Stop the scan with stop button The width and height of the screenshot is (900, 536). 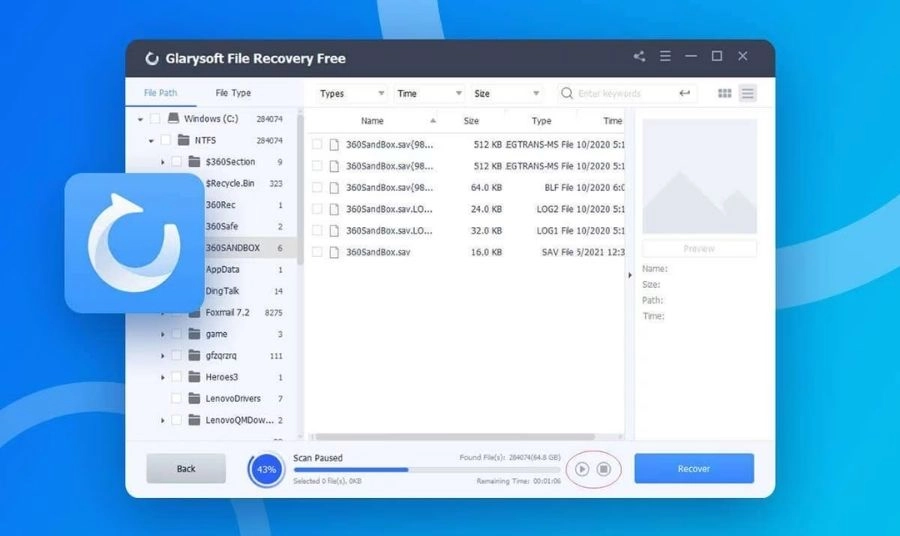(x=604, y=469)
